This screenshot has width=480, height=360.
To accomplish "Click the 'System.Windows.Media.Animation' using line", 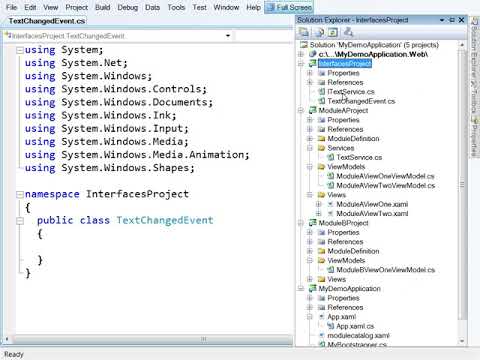I will click(137, 155).
